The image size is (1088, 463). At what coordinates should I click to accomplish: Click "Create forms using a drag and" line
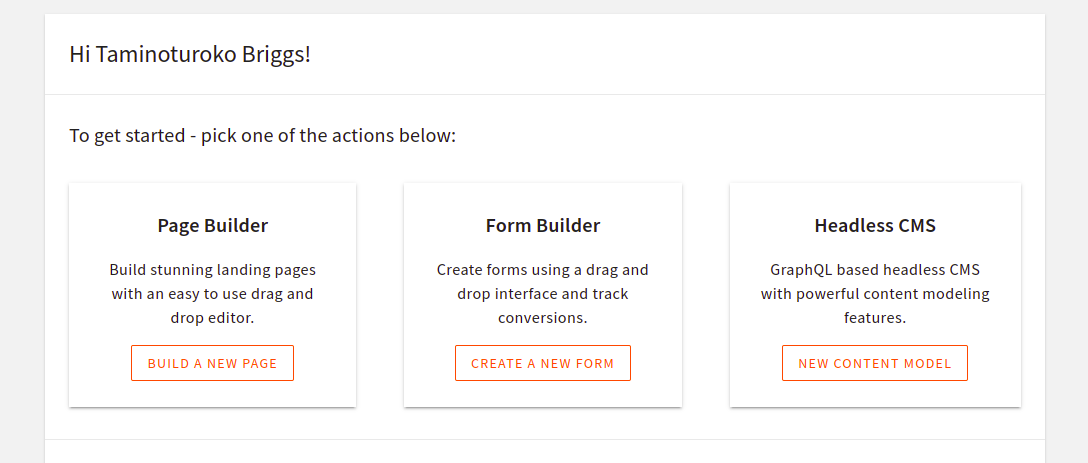542,270
